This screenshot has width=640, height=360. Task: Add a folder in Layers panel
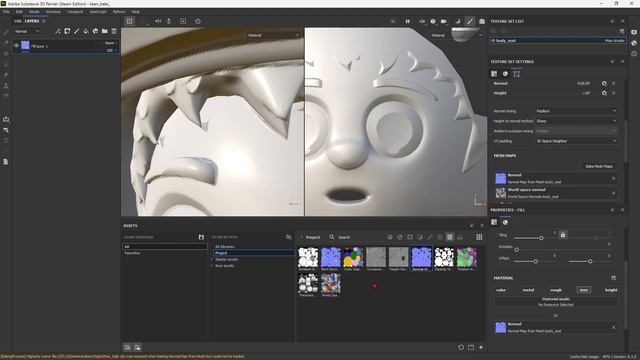pyautogui.click(x=104, y=31)
